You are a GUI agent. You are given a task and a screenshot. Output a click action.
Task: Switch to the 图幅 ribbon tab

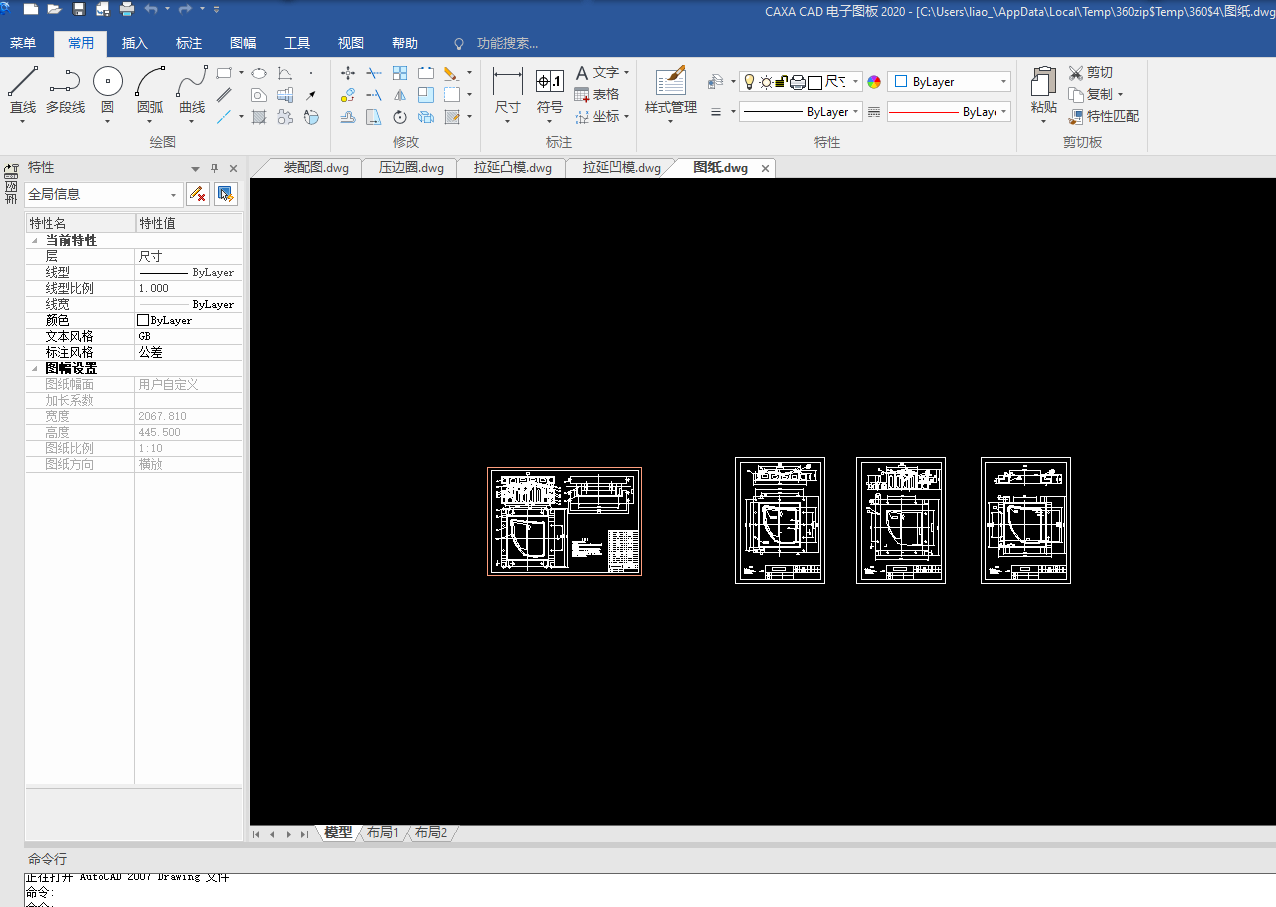point(243,43)
